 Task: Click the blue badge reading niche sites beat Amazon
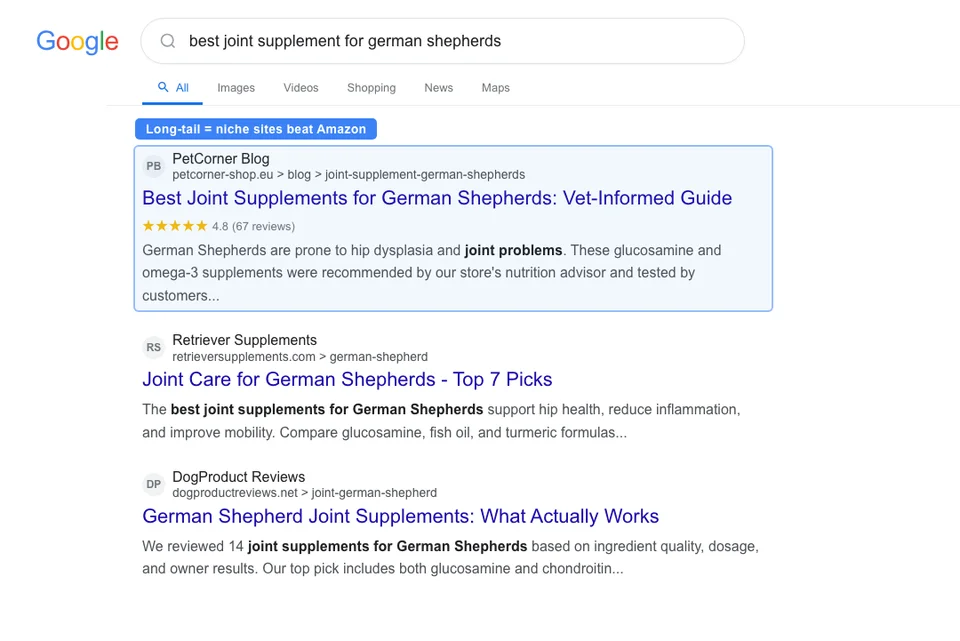(x=256, y=129)
